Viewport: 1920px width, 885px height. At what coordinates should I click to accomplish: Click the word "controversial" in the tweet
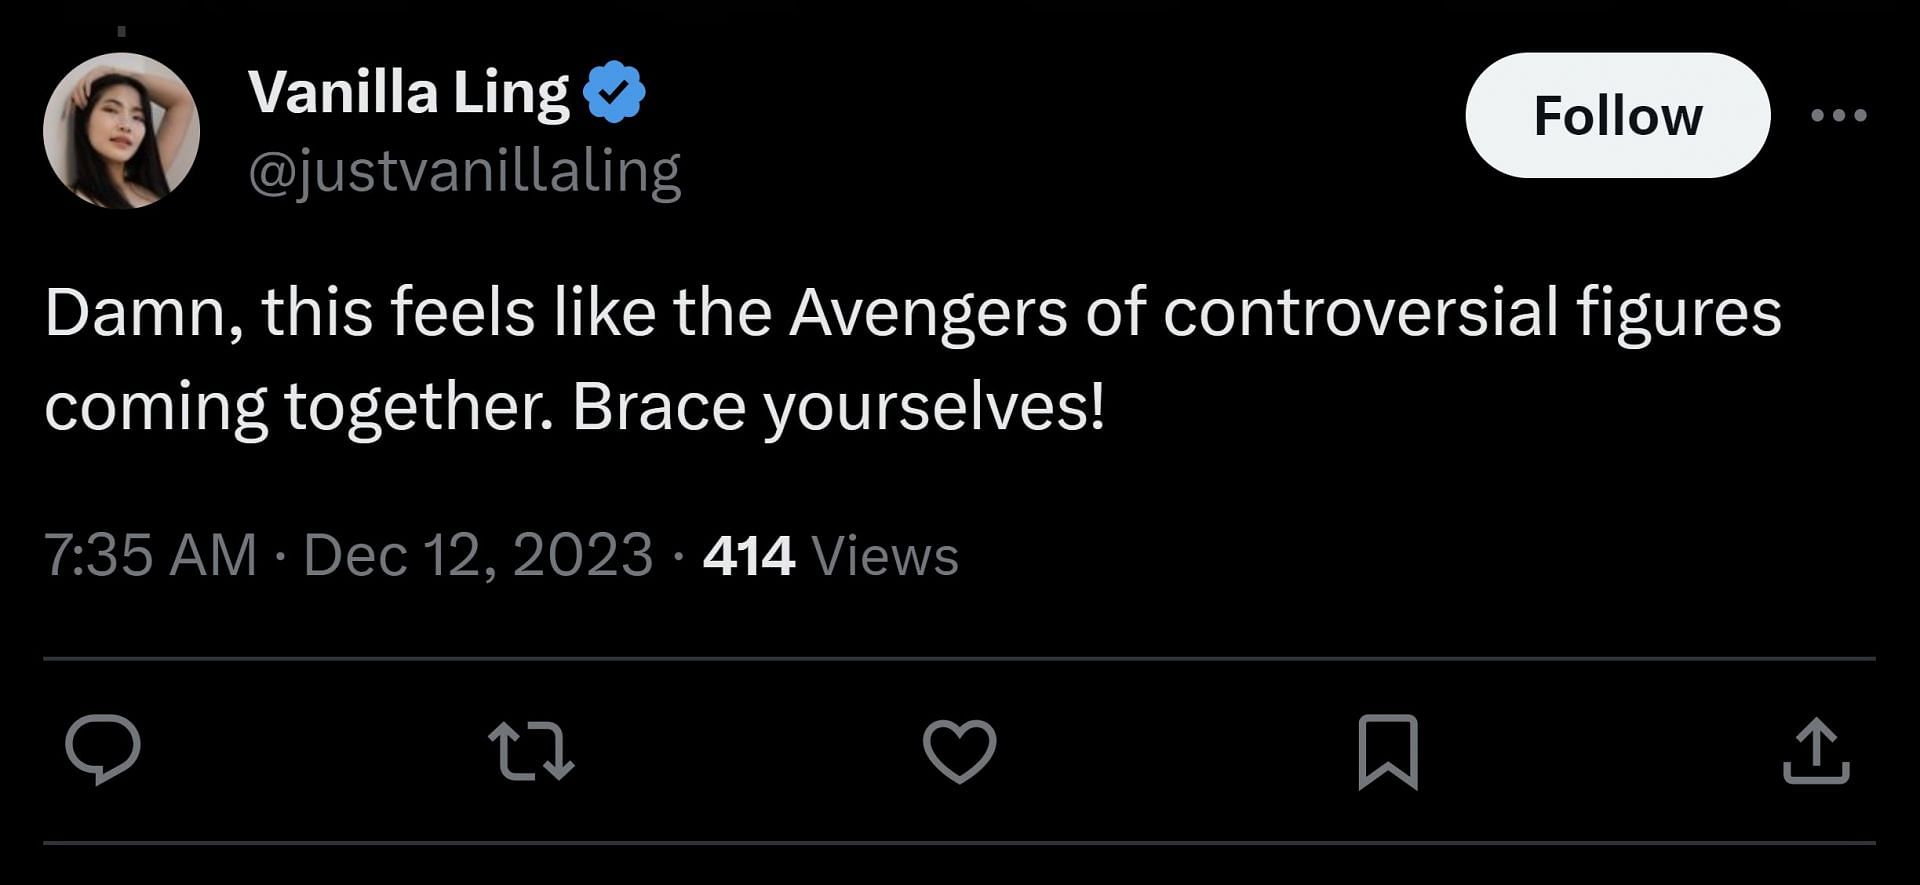click(1360, 311)
